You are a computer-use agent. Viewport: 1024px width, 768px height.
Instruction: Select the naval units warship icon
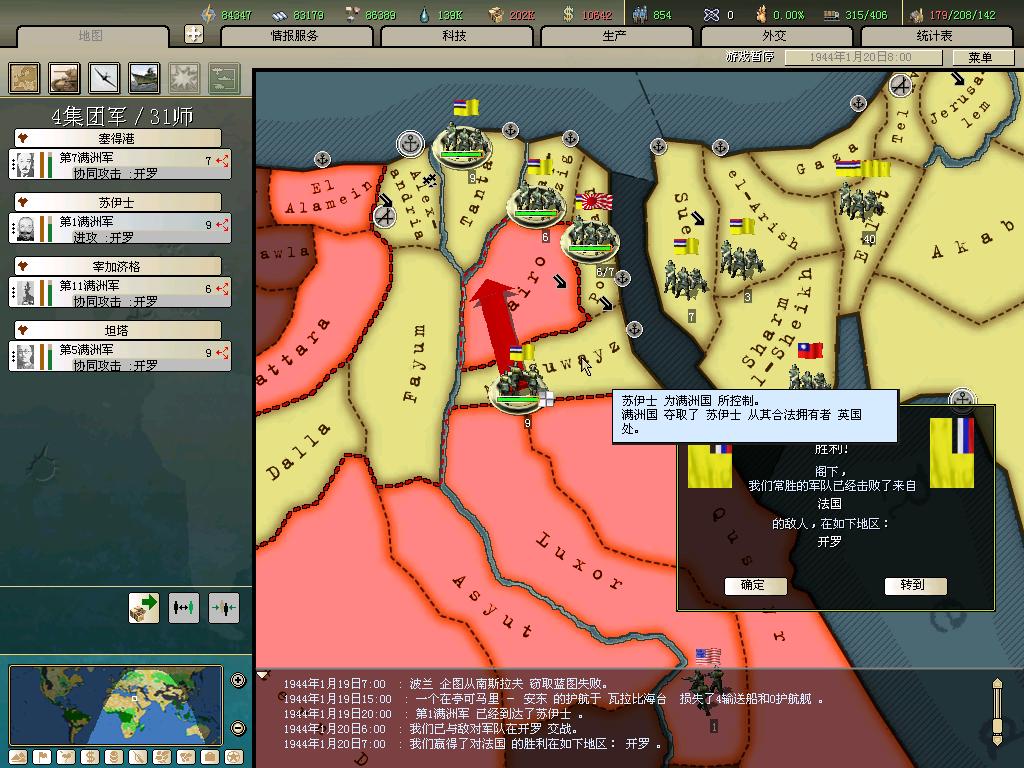click(144, 78)
